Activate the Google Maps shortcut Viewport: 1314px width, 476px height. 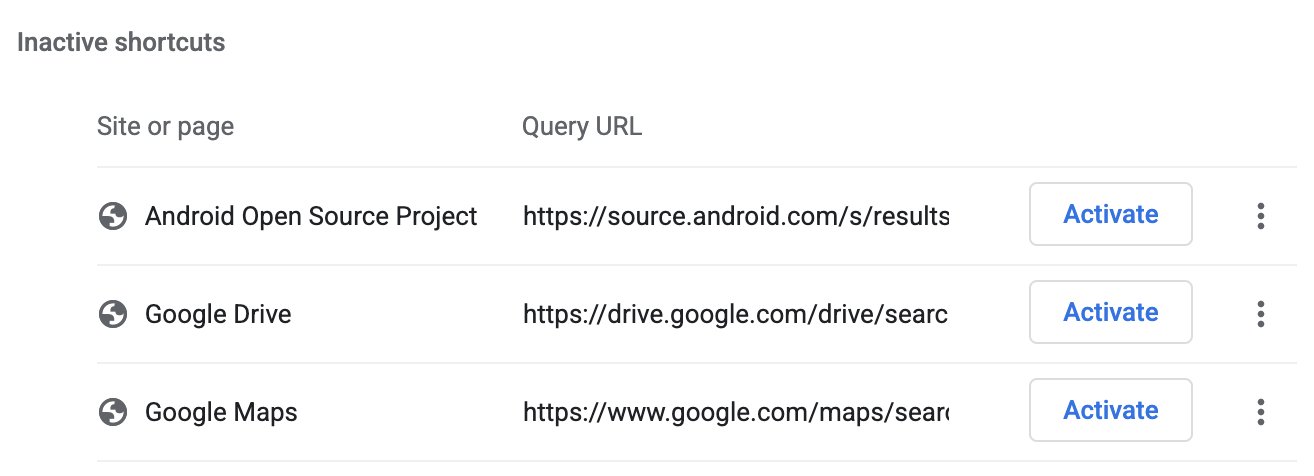click(x=1110, y=410)
